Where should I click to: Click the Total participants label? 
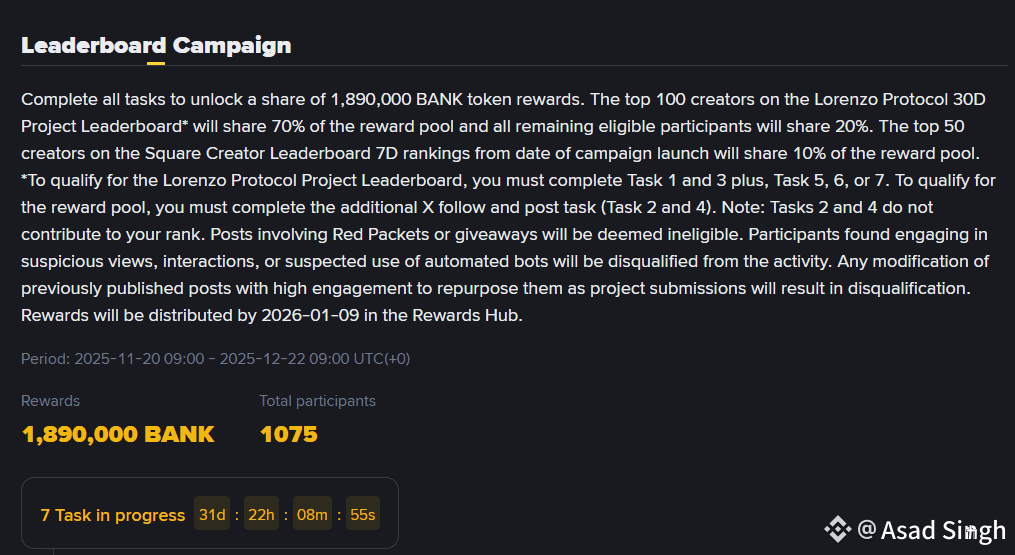[x=317, y=400]
